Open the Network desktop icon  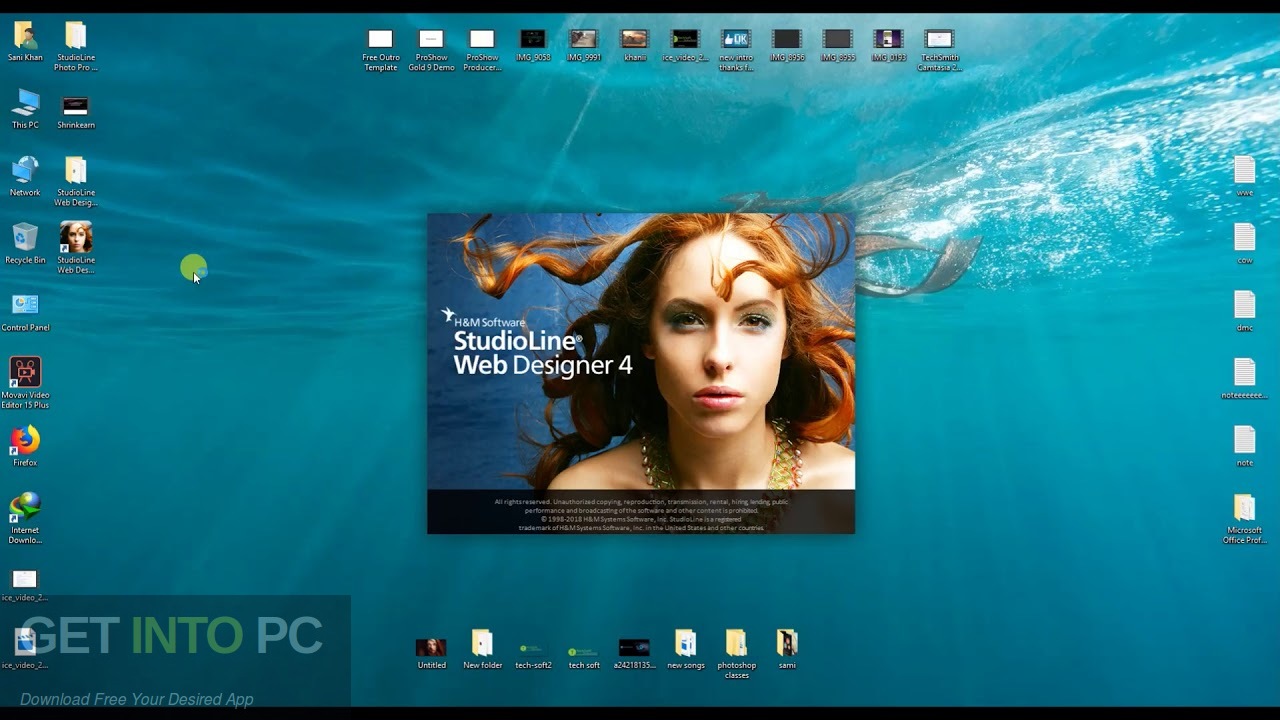[x=25, y=172]
